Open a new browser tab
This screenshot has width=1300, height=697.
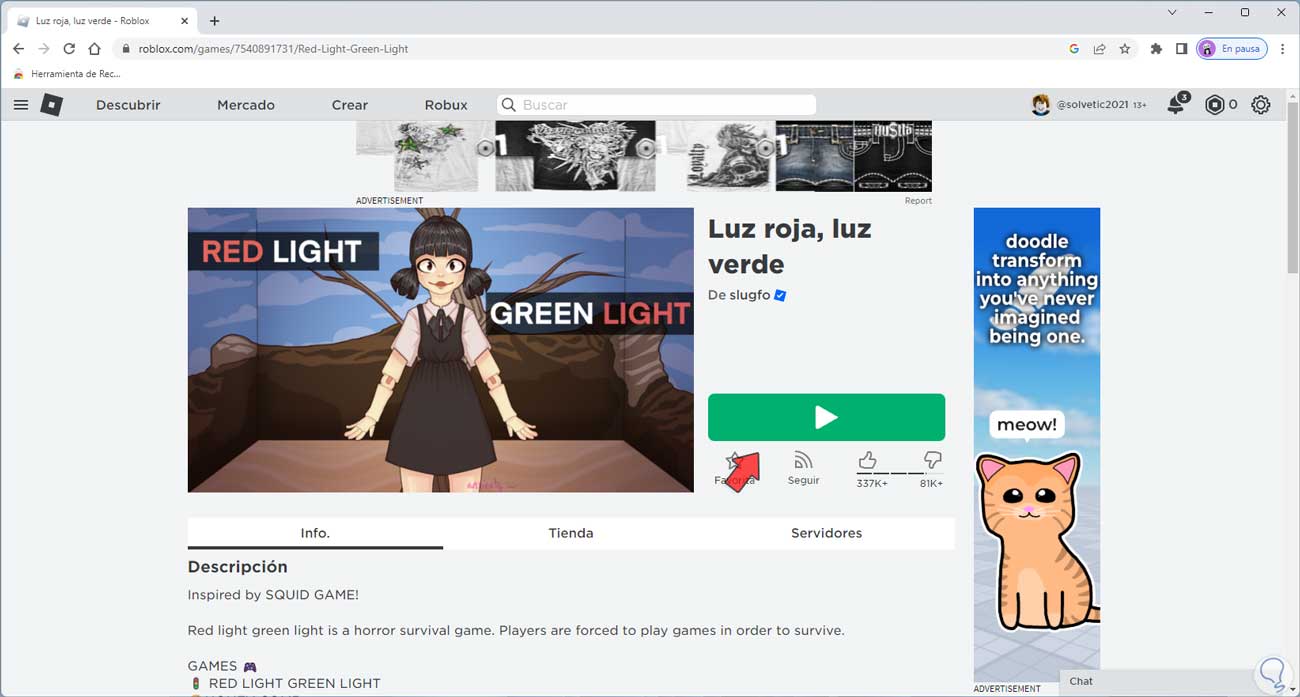pyautogui.click(x=214, y=20)
